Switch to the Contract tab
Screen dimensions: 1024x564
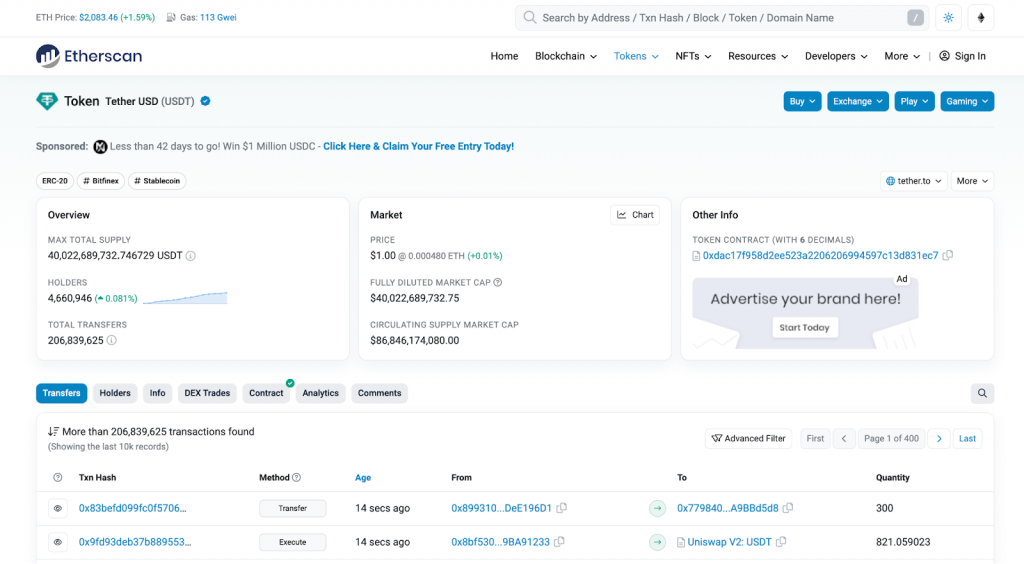(266, 393)
